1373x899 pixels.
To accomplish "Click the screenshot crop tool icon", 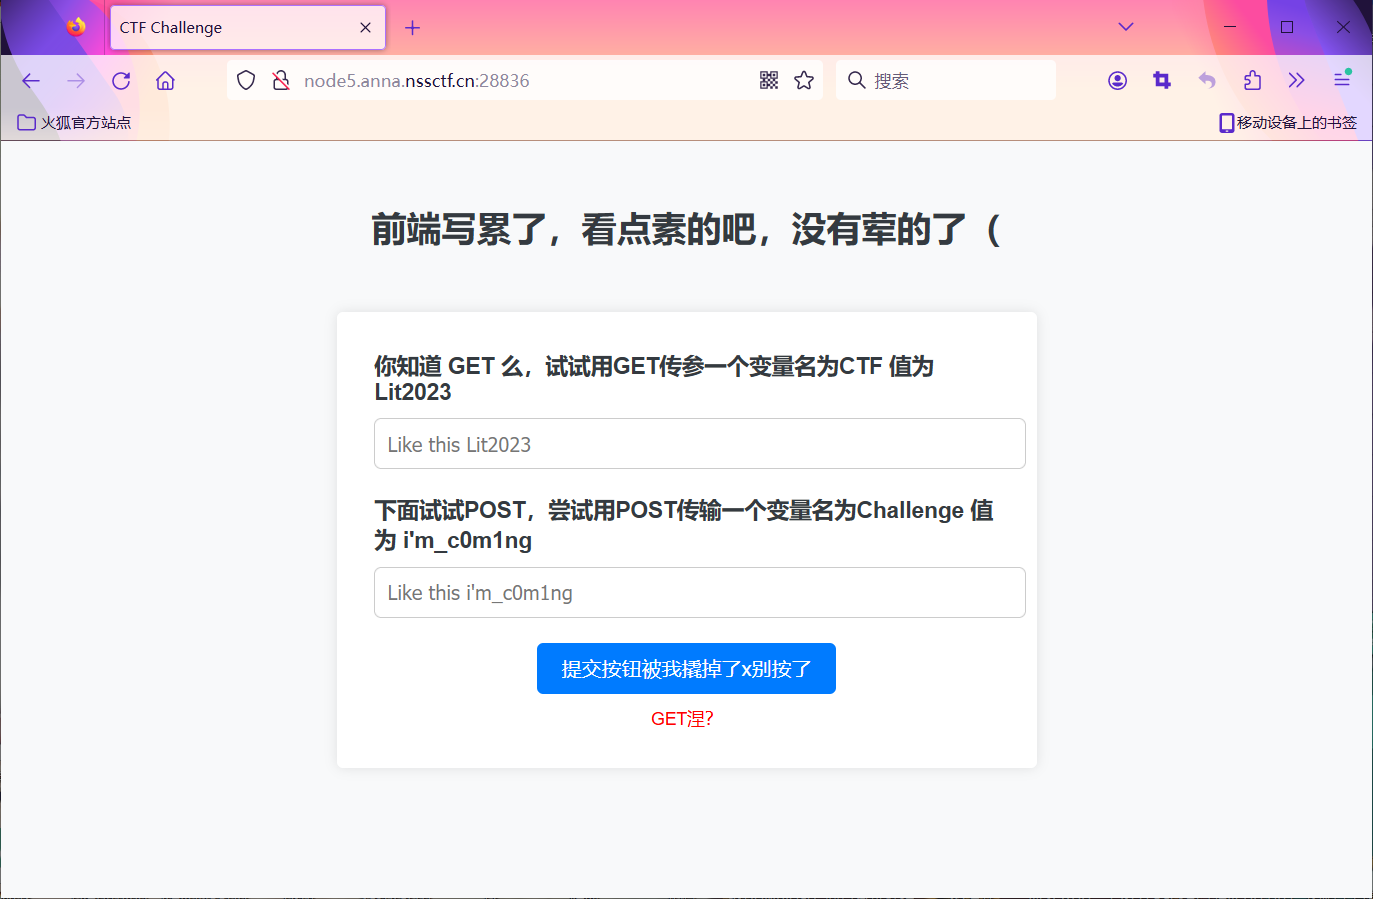I will pyautogui.click(x=1162, y=81).
